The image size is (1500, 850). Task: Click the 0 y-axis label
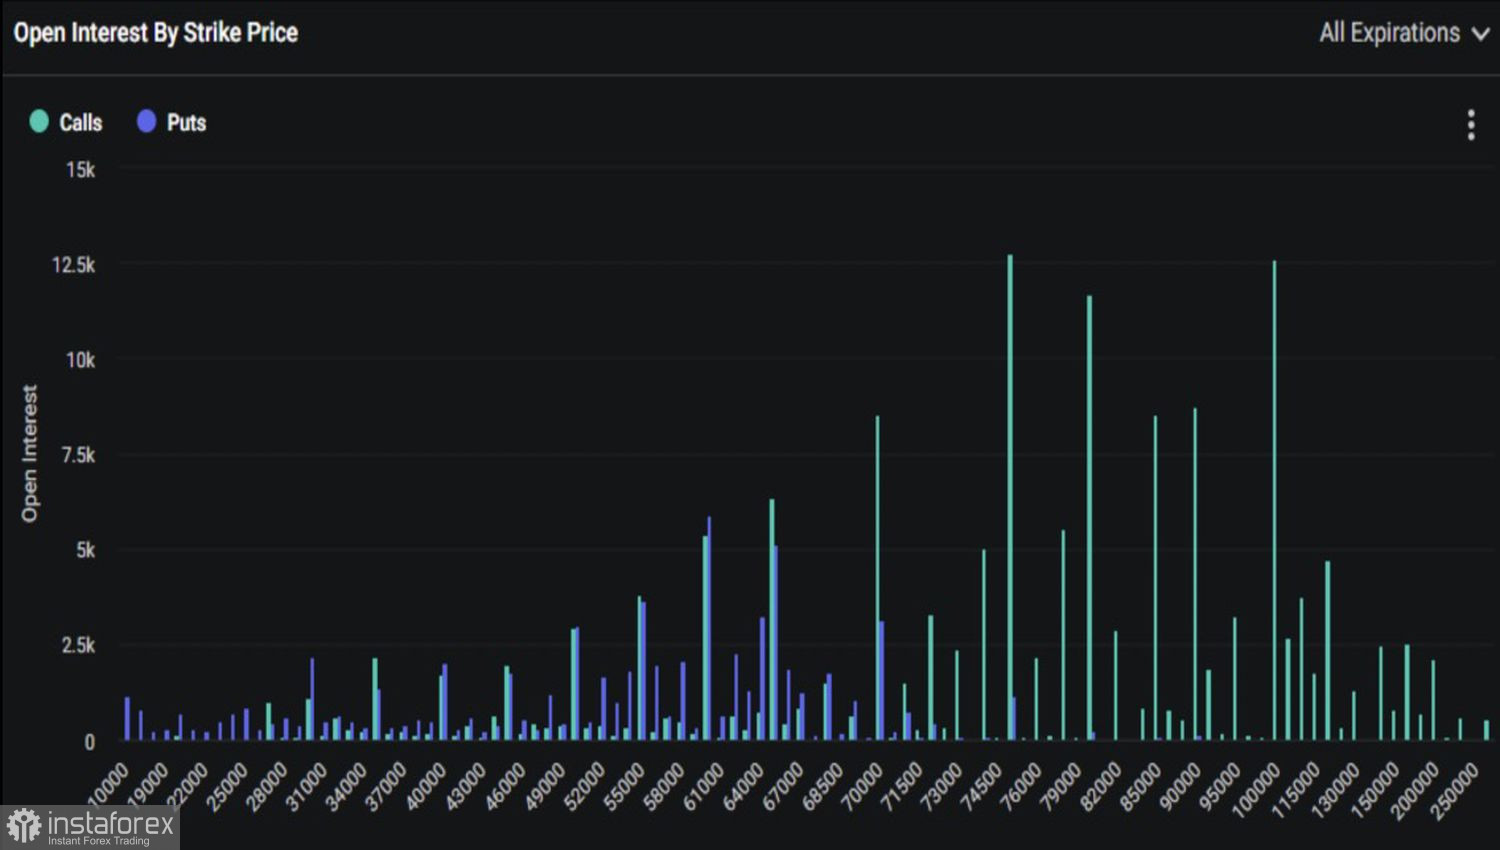pos(89,742)
